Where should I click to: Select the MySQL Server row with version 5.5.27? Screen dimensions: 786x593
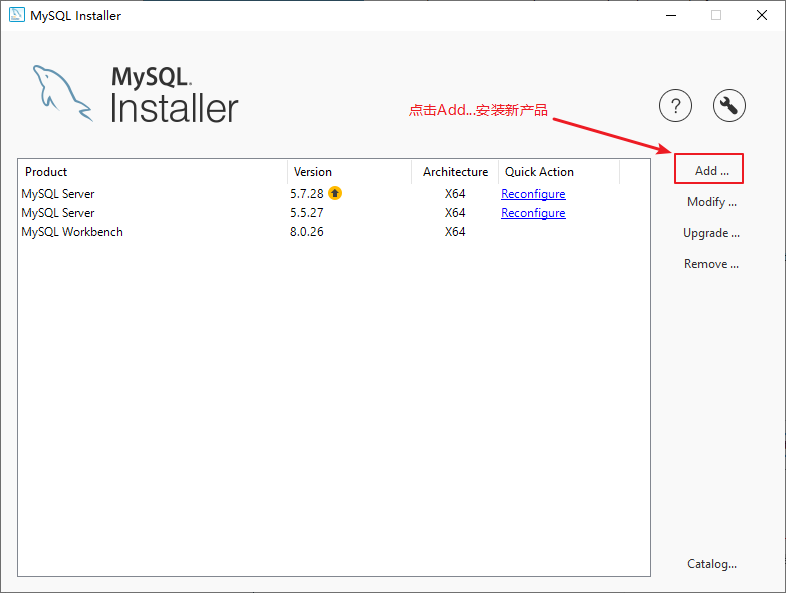click(334, 213)
